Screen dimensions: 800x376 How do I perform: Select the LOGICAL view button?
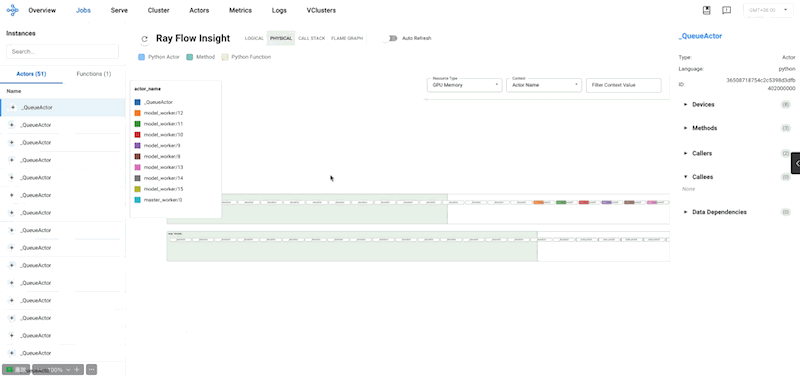pyautogui.click(x=254, y=38)
